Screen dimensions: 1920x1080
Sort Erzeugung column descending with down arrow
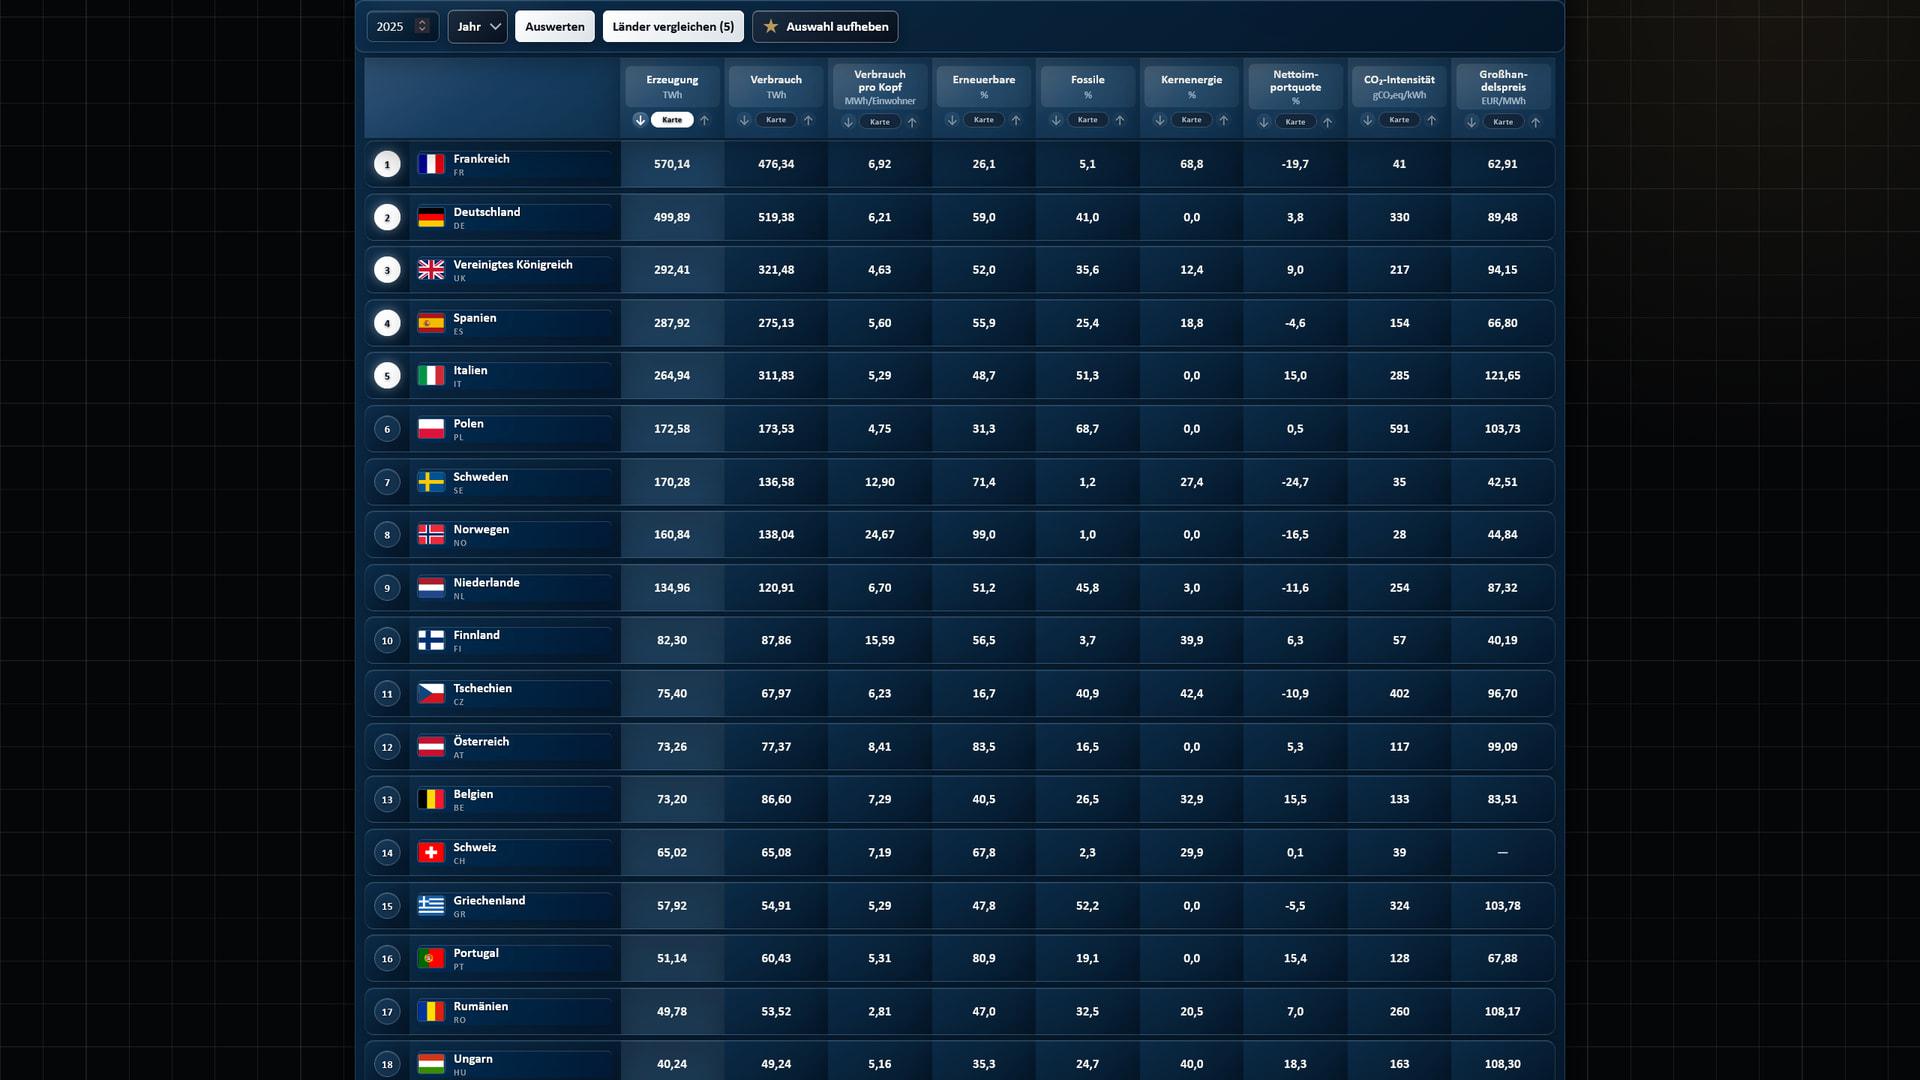(x=640, y=120)
